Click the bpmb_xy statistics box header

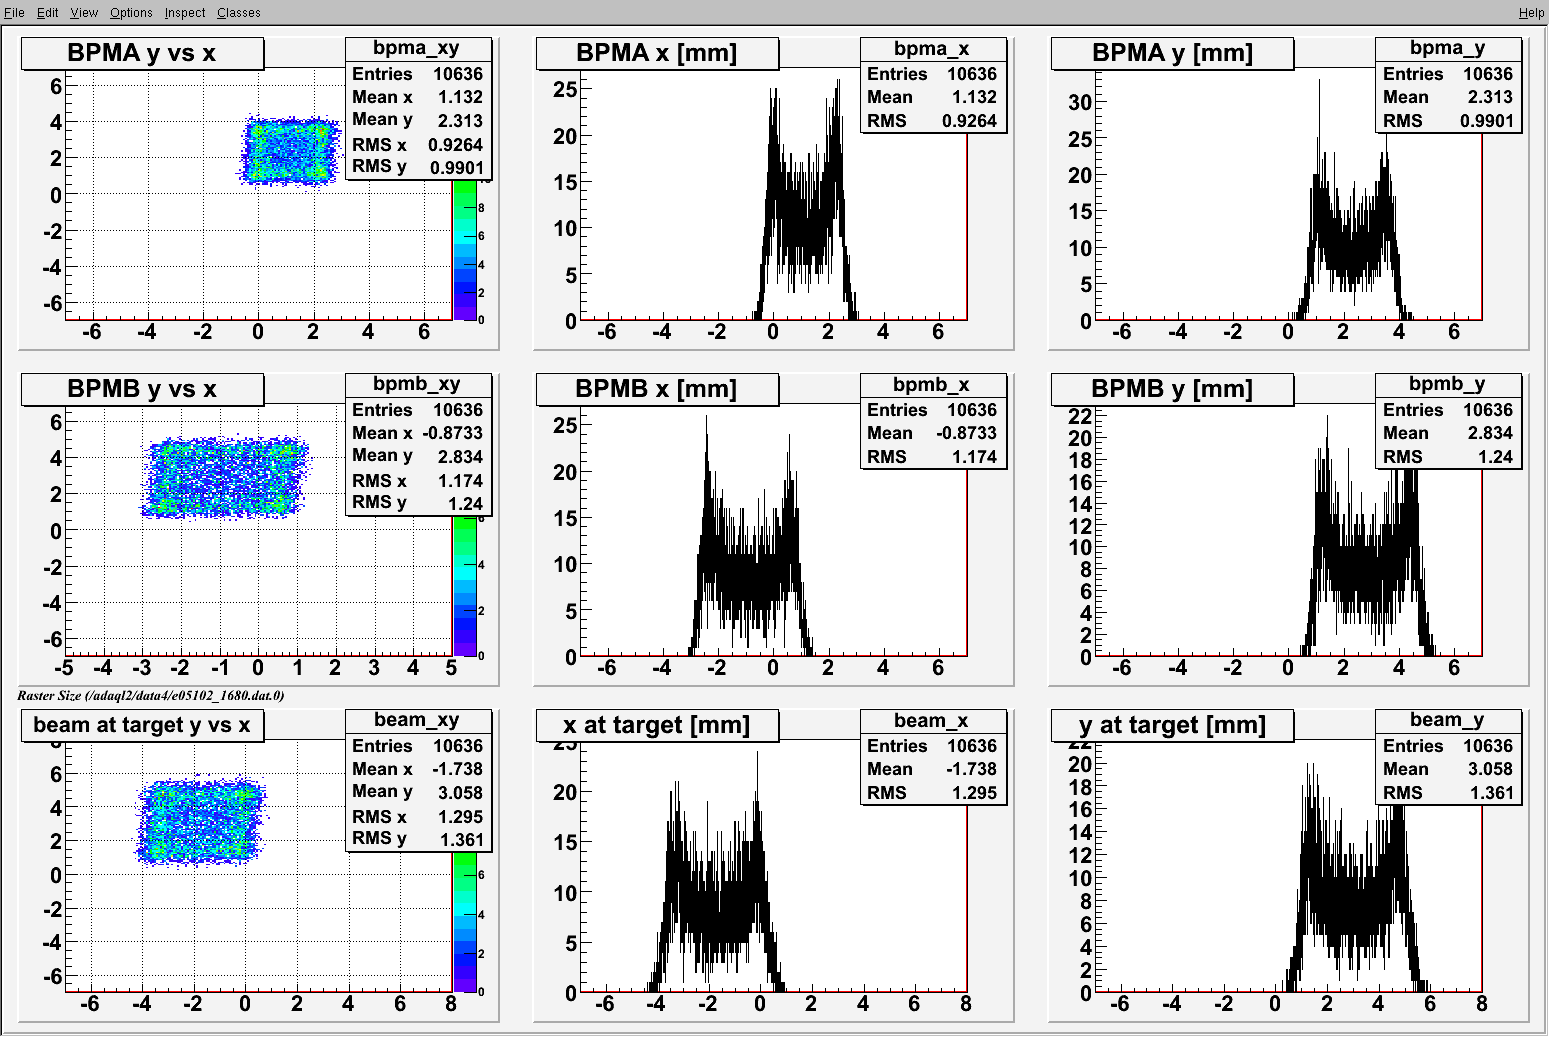(417, 385)
